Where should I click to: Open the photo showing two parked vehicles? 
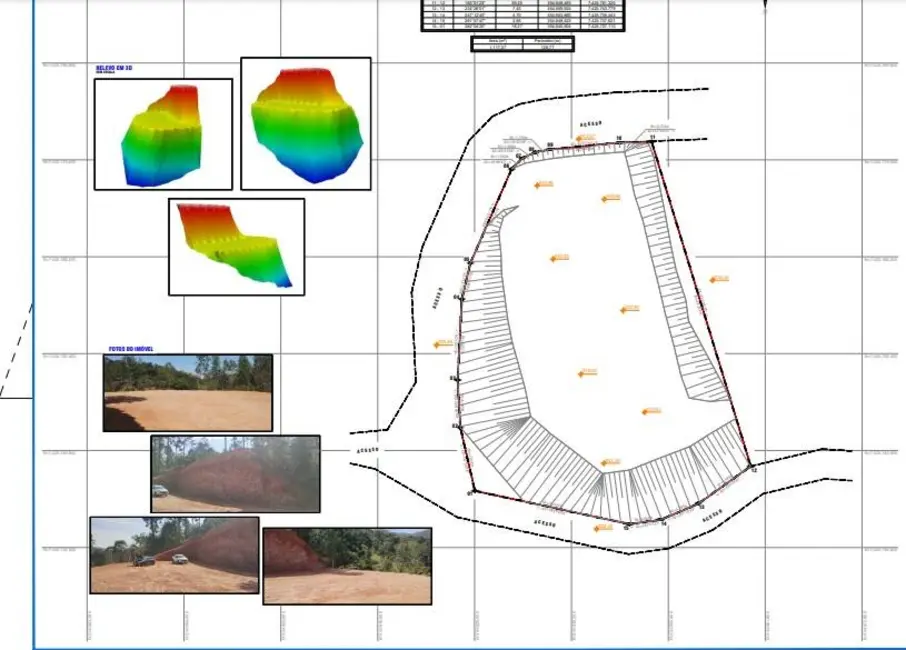174,555
